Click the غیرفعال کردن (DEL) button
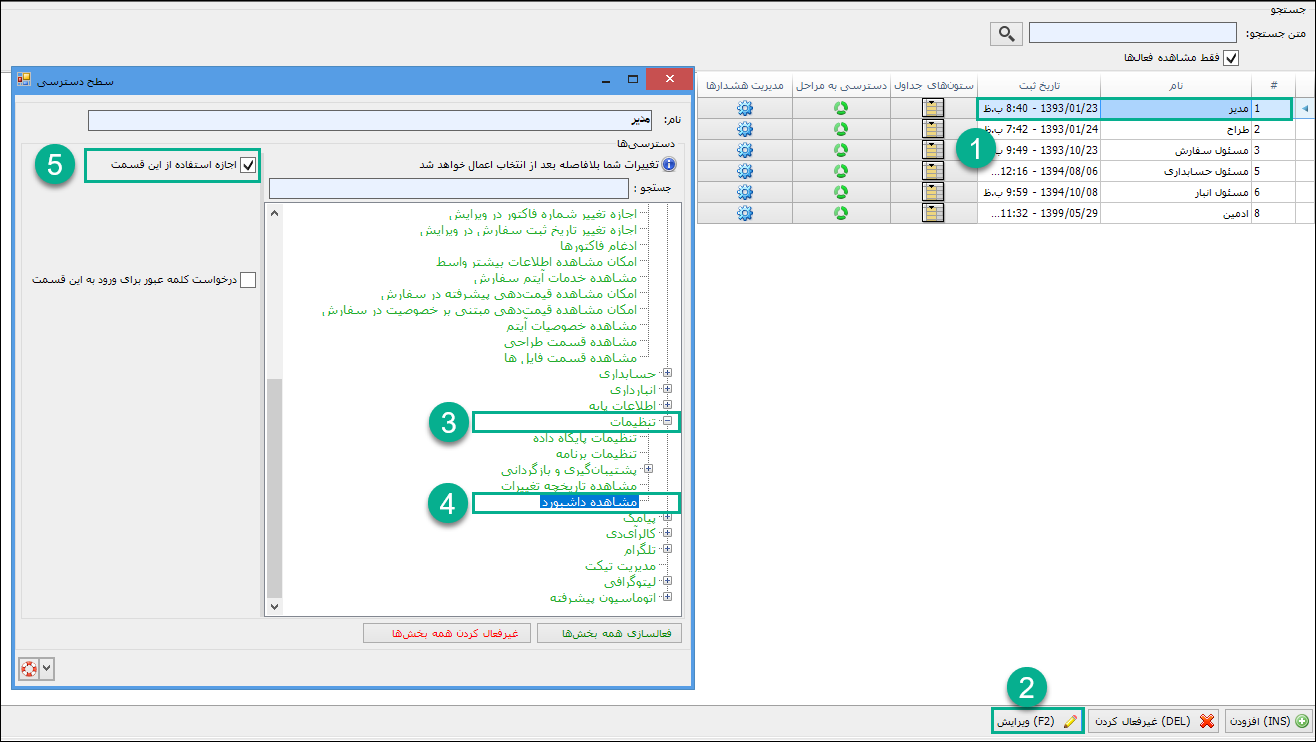 pos(1154,721)
